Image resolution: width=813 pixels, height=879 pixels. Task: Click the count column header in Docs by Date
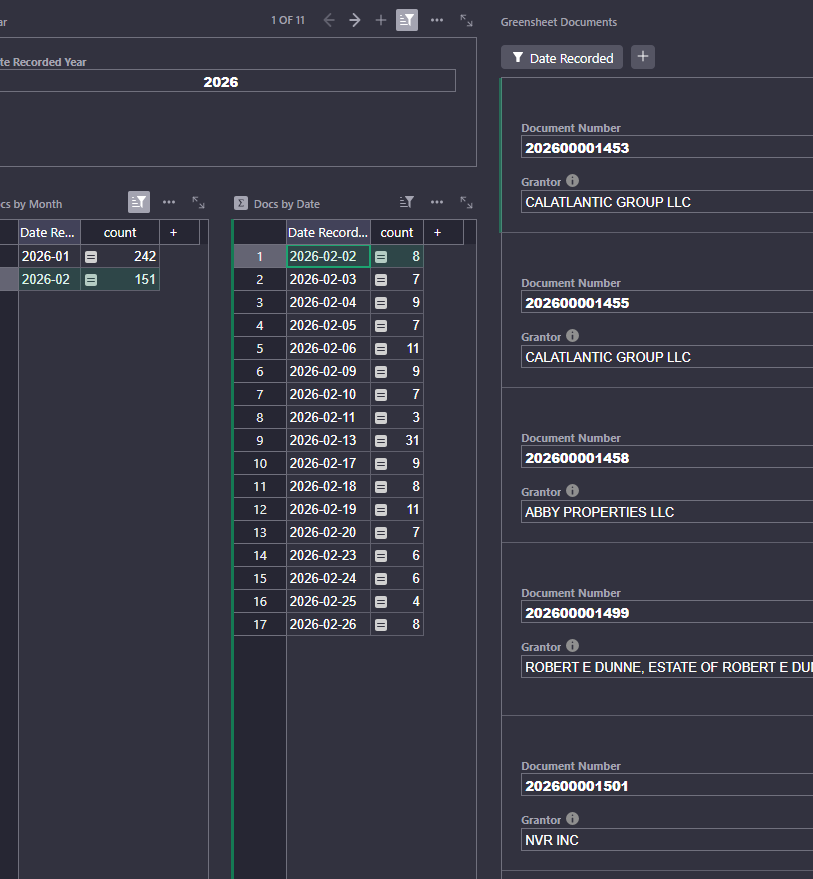(397, 232)
